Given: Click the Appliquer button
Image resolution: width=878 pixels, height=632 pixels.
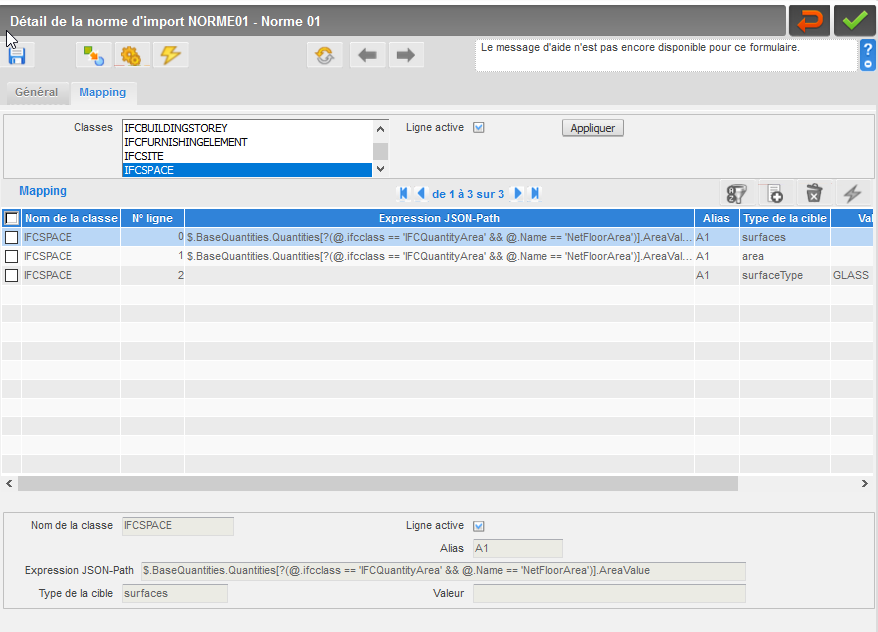Looking at the screenshot, I should click(592, 128).
